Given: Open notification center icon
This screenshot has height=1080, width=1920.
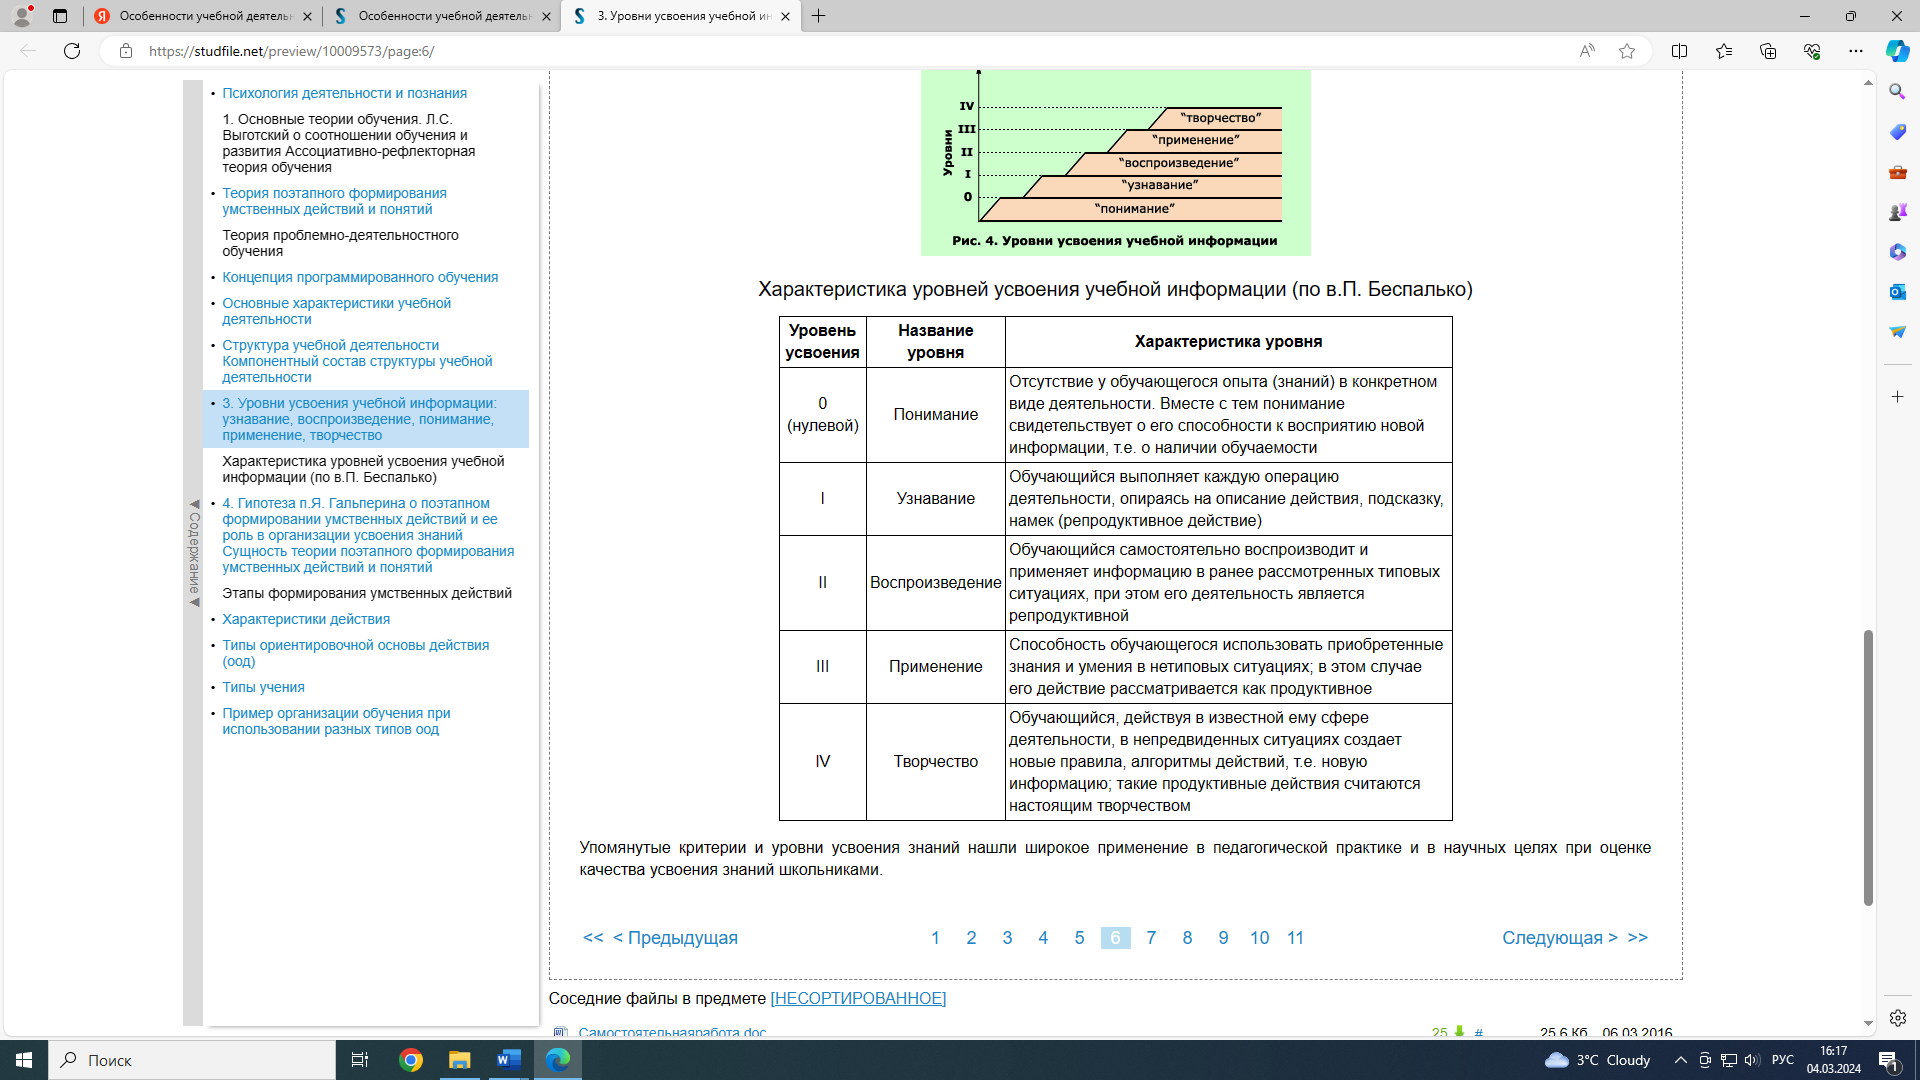Looking at the screenshot, I should [1888, 1061].
